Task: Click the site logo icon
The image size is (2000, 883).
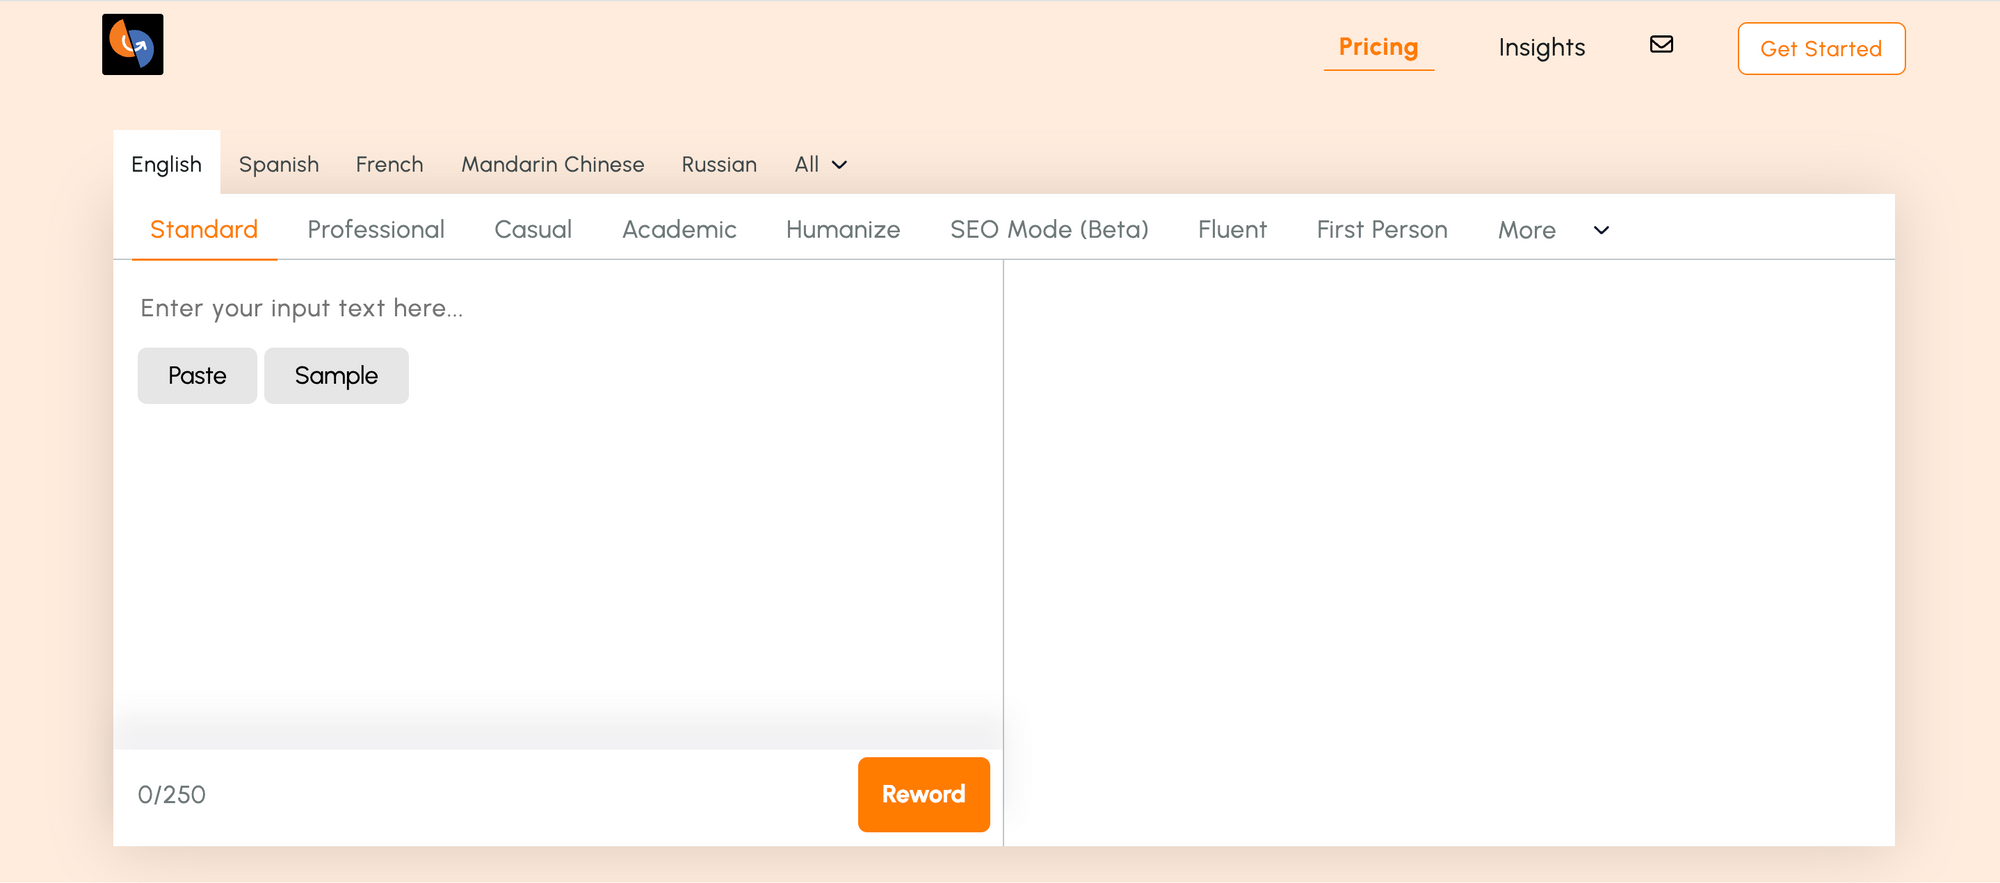Action: [132, 45]
